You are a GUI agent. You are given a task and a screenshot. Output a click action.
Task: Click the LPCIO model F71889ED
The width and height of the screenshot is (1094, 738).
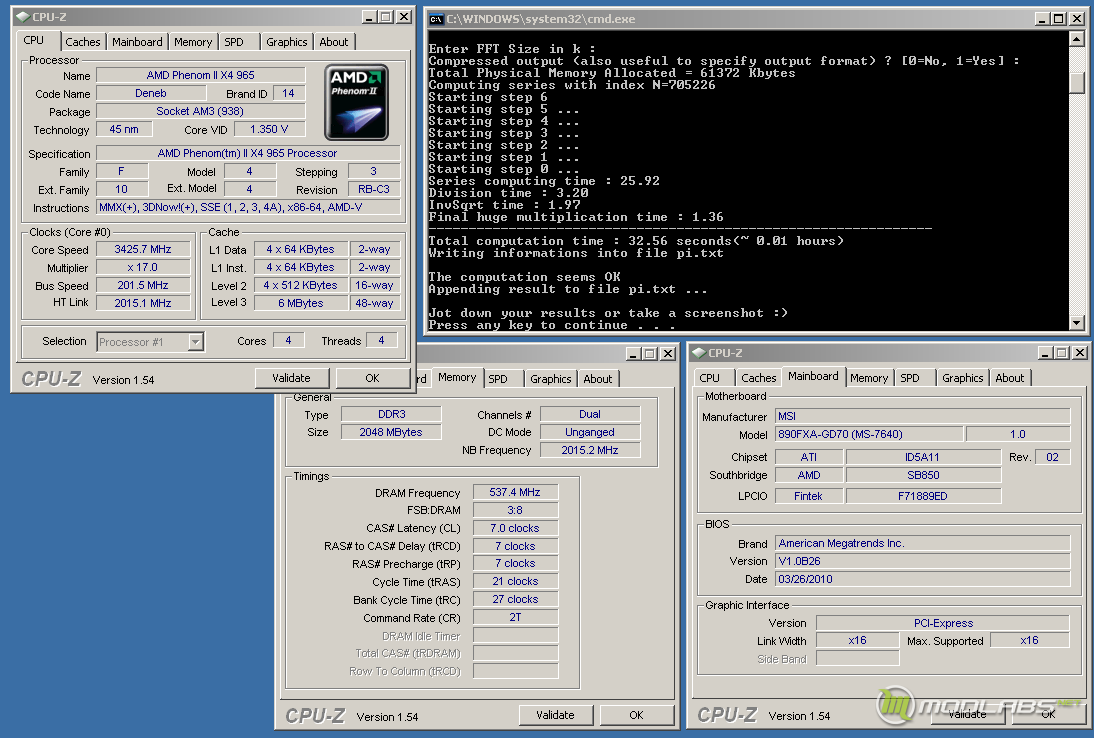point(923,496)
